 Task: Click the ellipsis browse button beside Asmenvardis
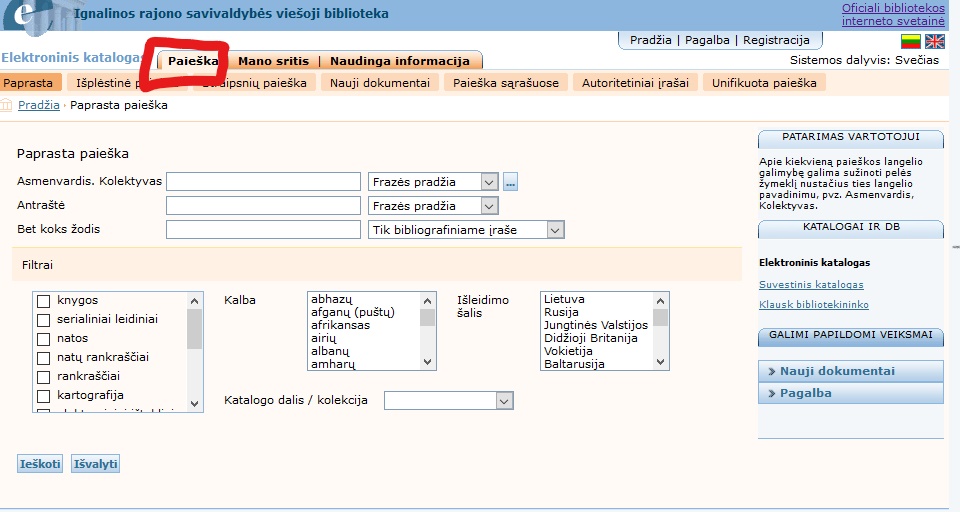[510, 182]
